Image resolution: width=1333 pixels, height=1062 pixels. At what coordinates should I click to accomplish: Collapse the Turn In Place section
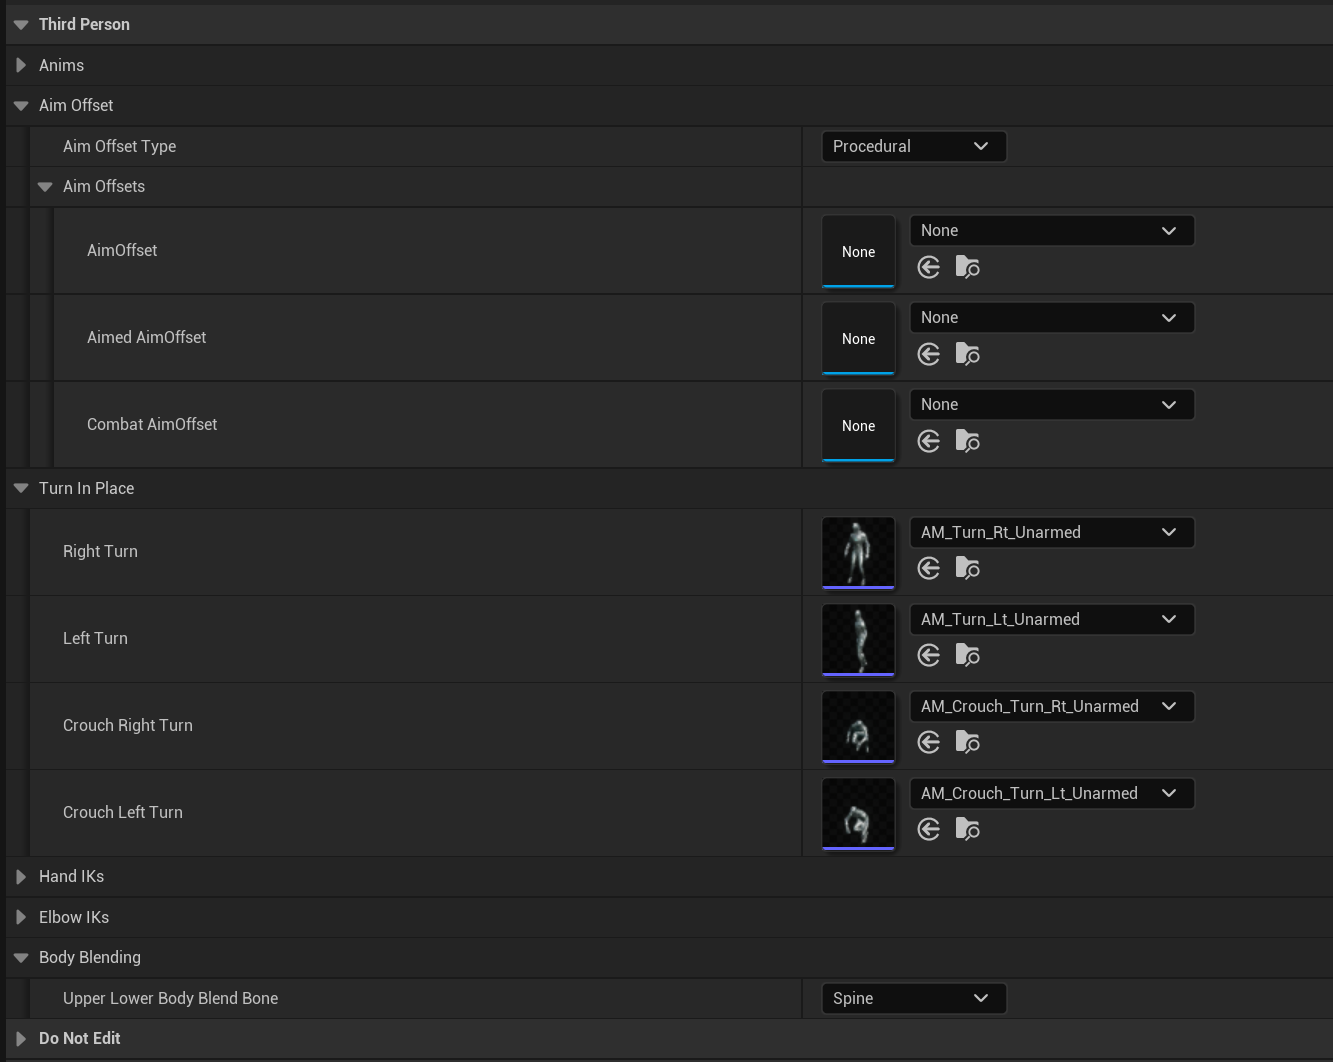pyautogui.click(x=21, y=488)
